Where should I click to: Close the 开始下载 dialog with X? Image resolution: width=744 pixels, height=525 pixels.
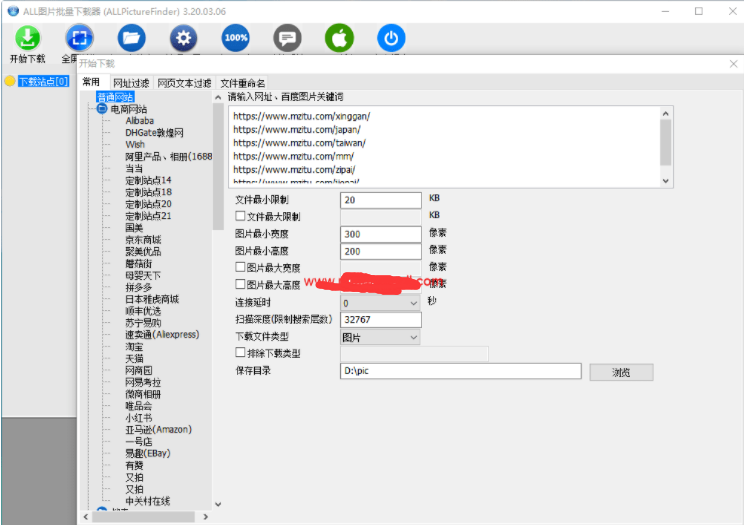tap(733, 64)
